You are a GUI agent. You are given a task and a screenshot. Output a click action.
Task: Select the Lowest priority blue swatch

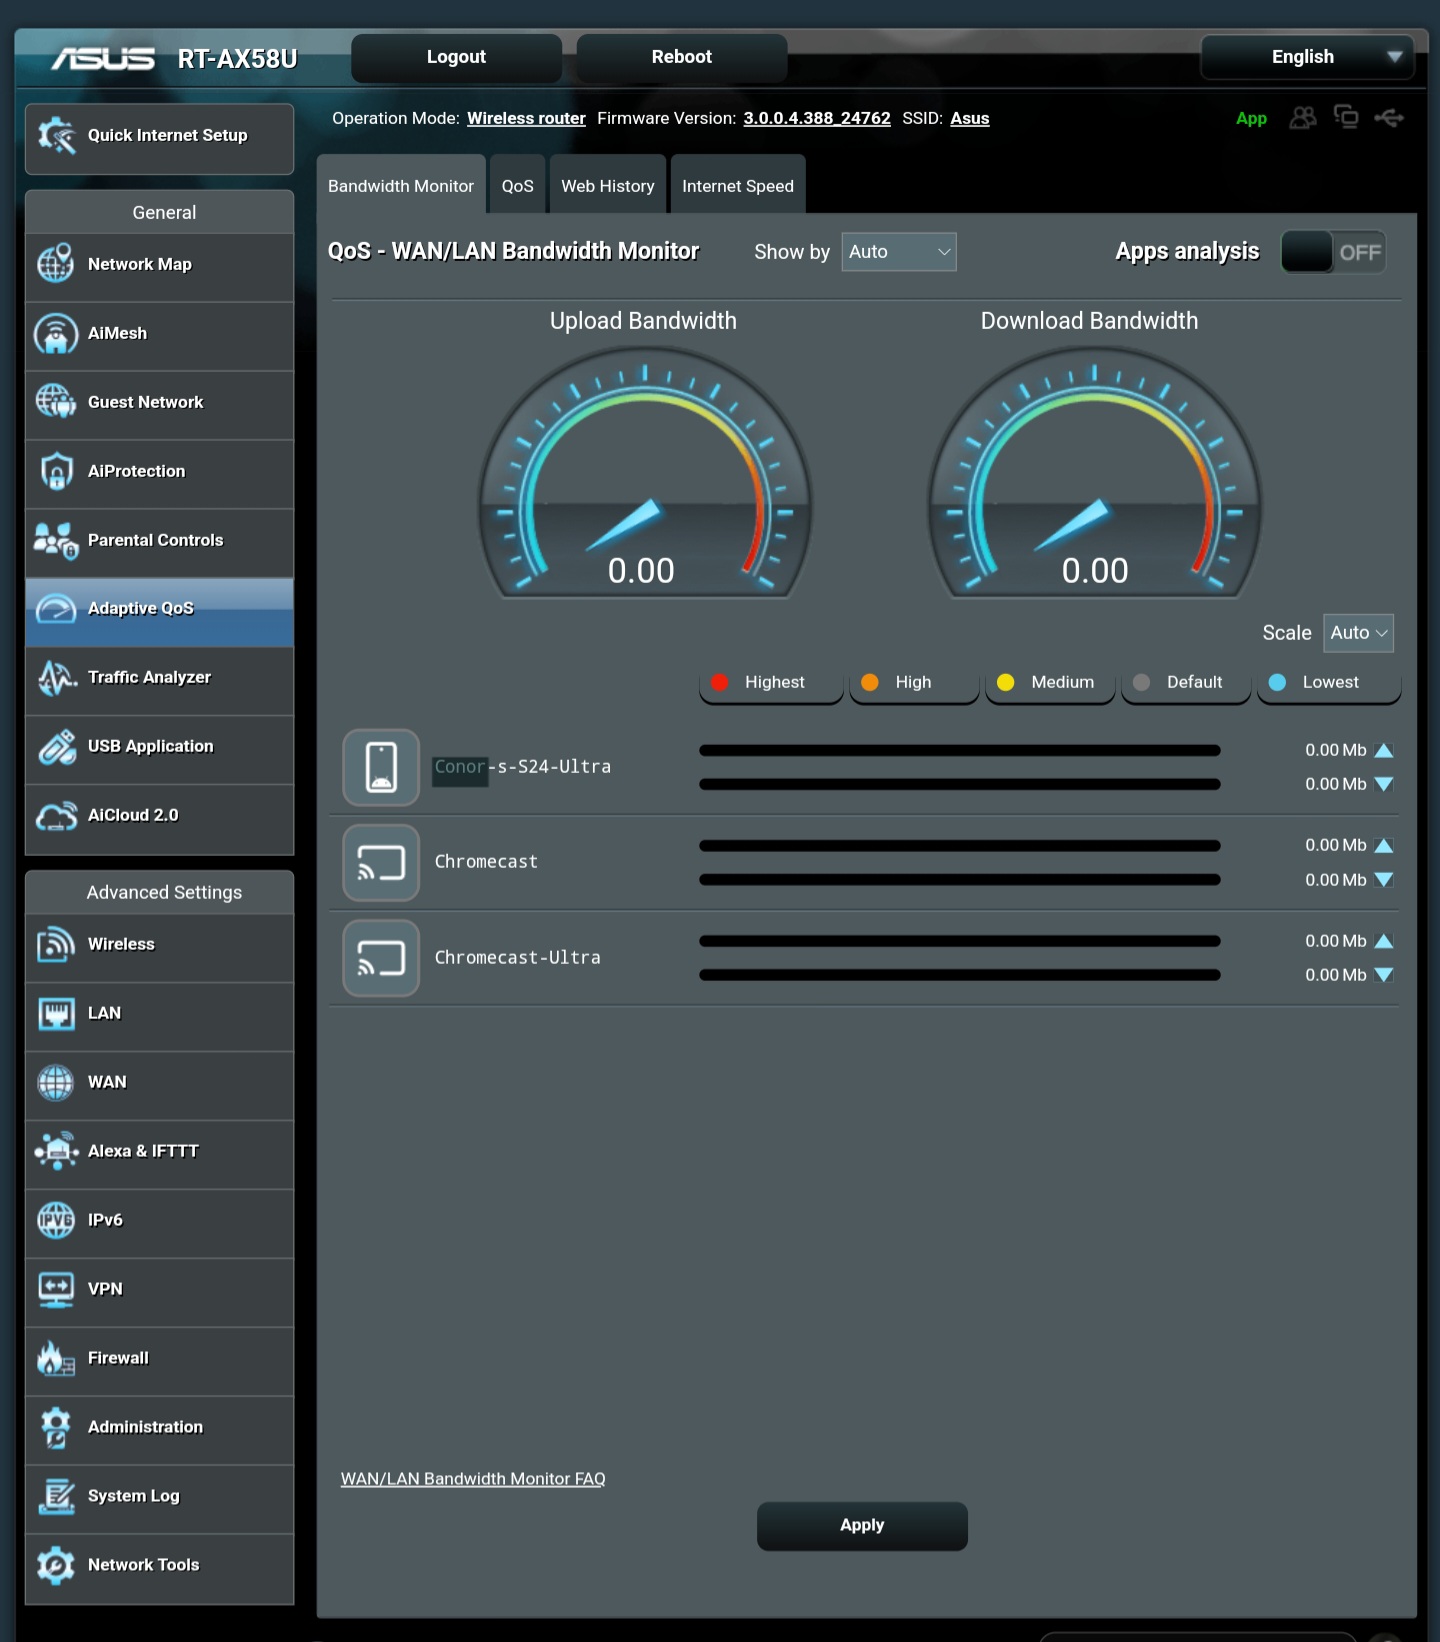point(1277,682)
